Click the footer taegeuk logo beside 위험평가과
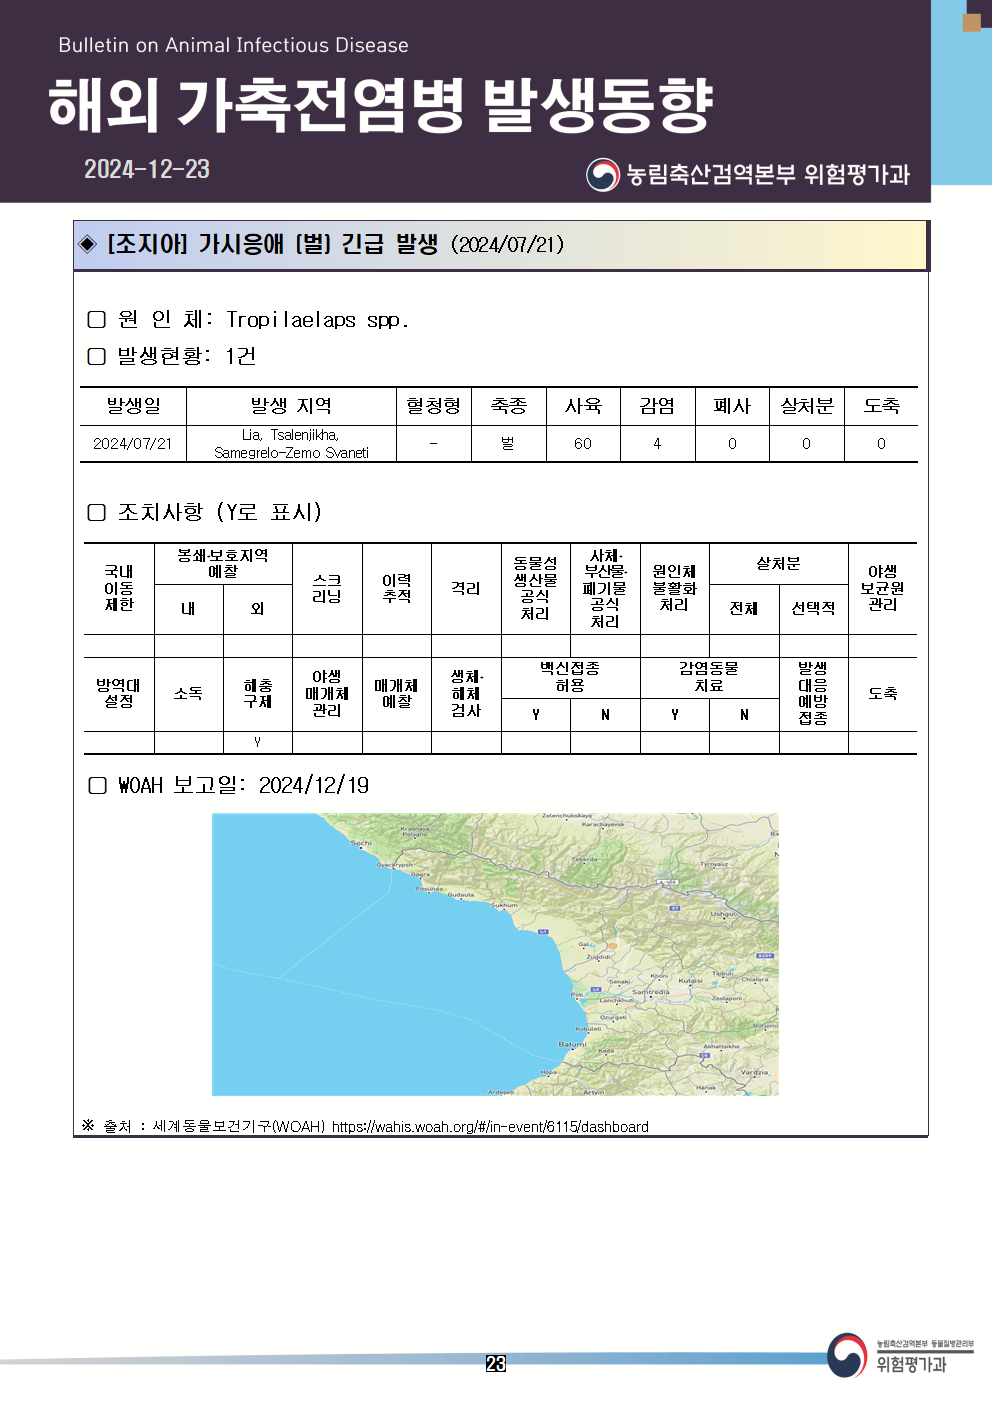Image resolution: width=992 pixels, height=1403 pixels. (x=847, y=1355)
